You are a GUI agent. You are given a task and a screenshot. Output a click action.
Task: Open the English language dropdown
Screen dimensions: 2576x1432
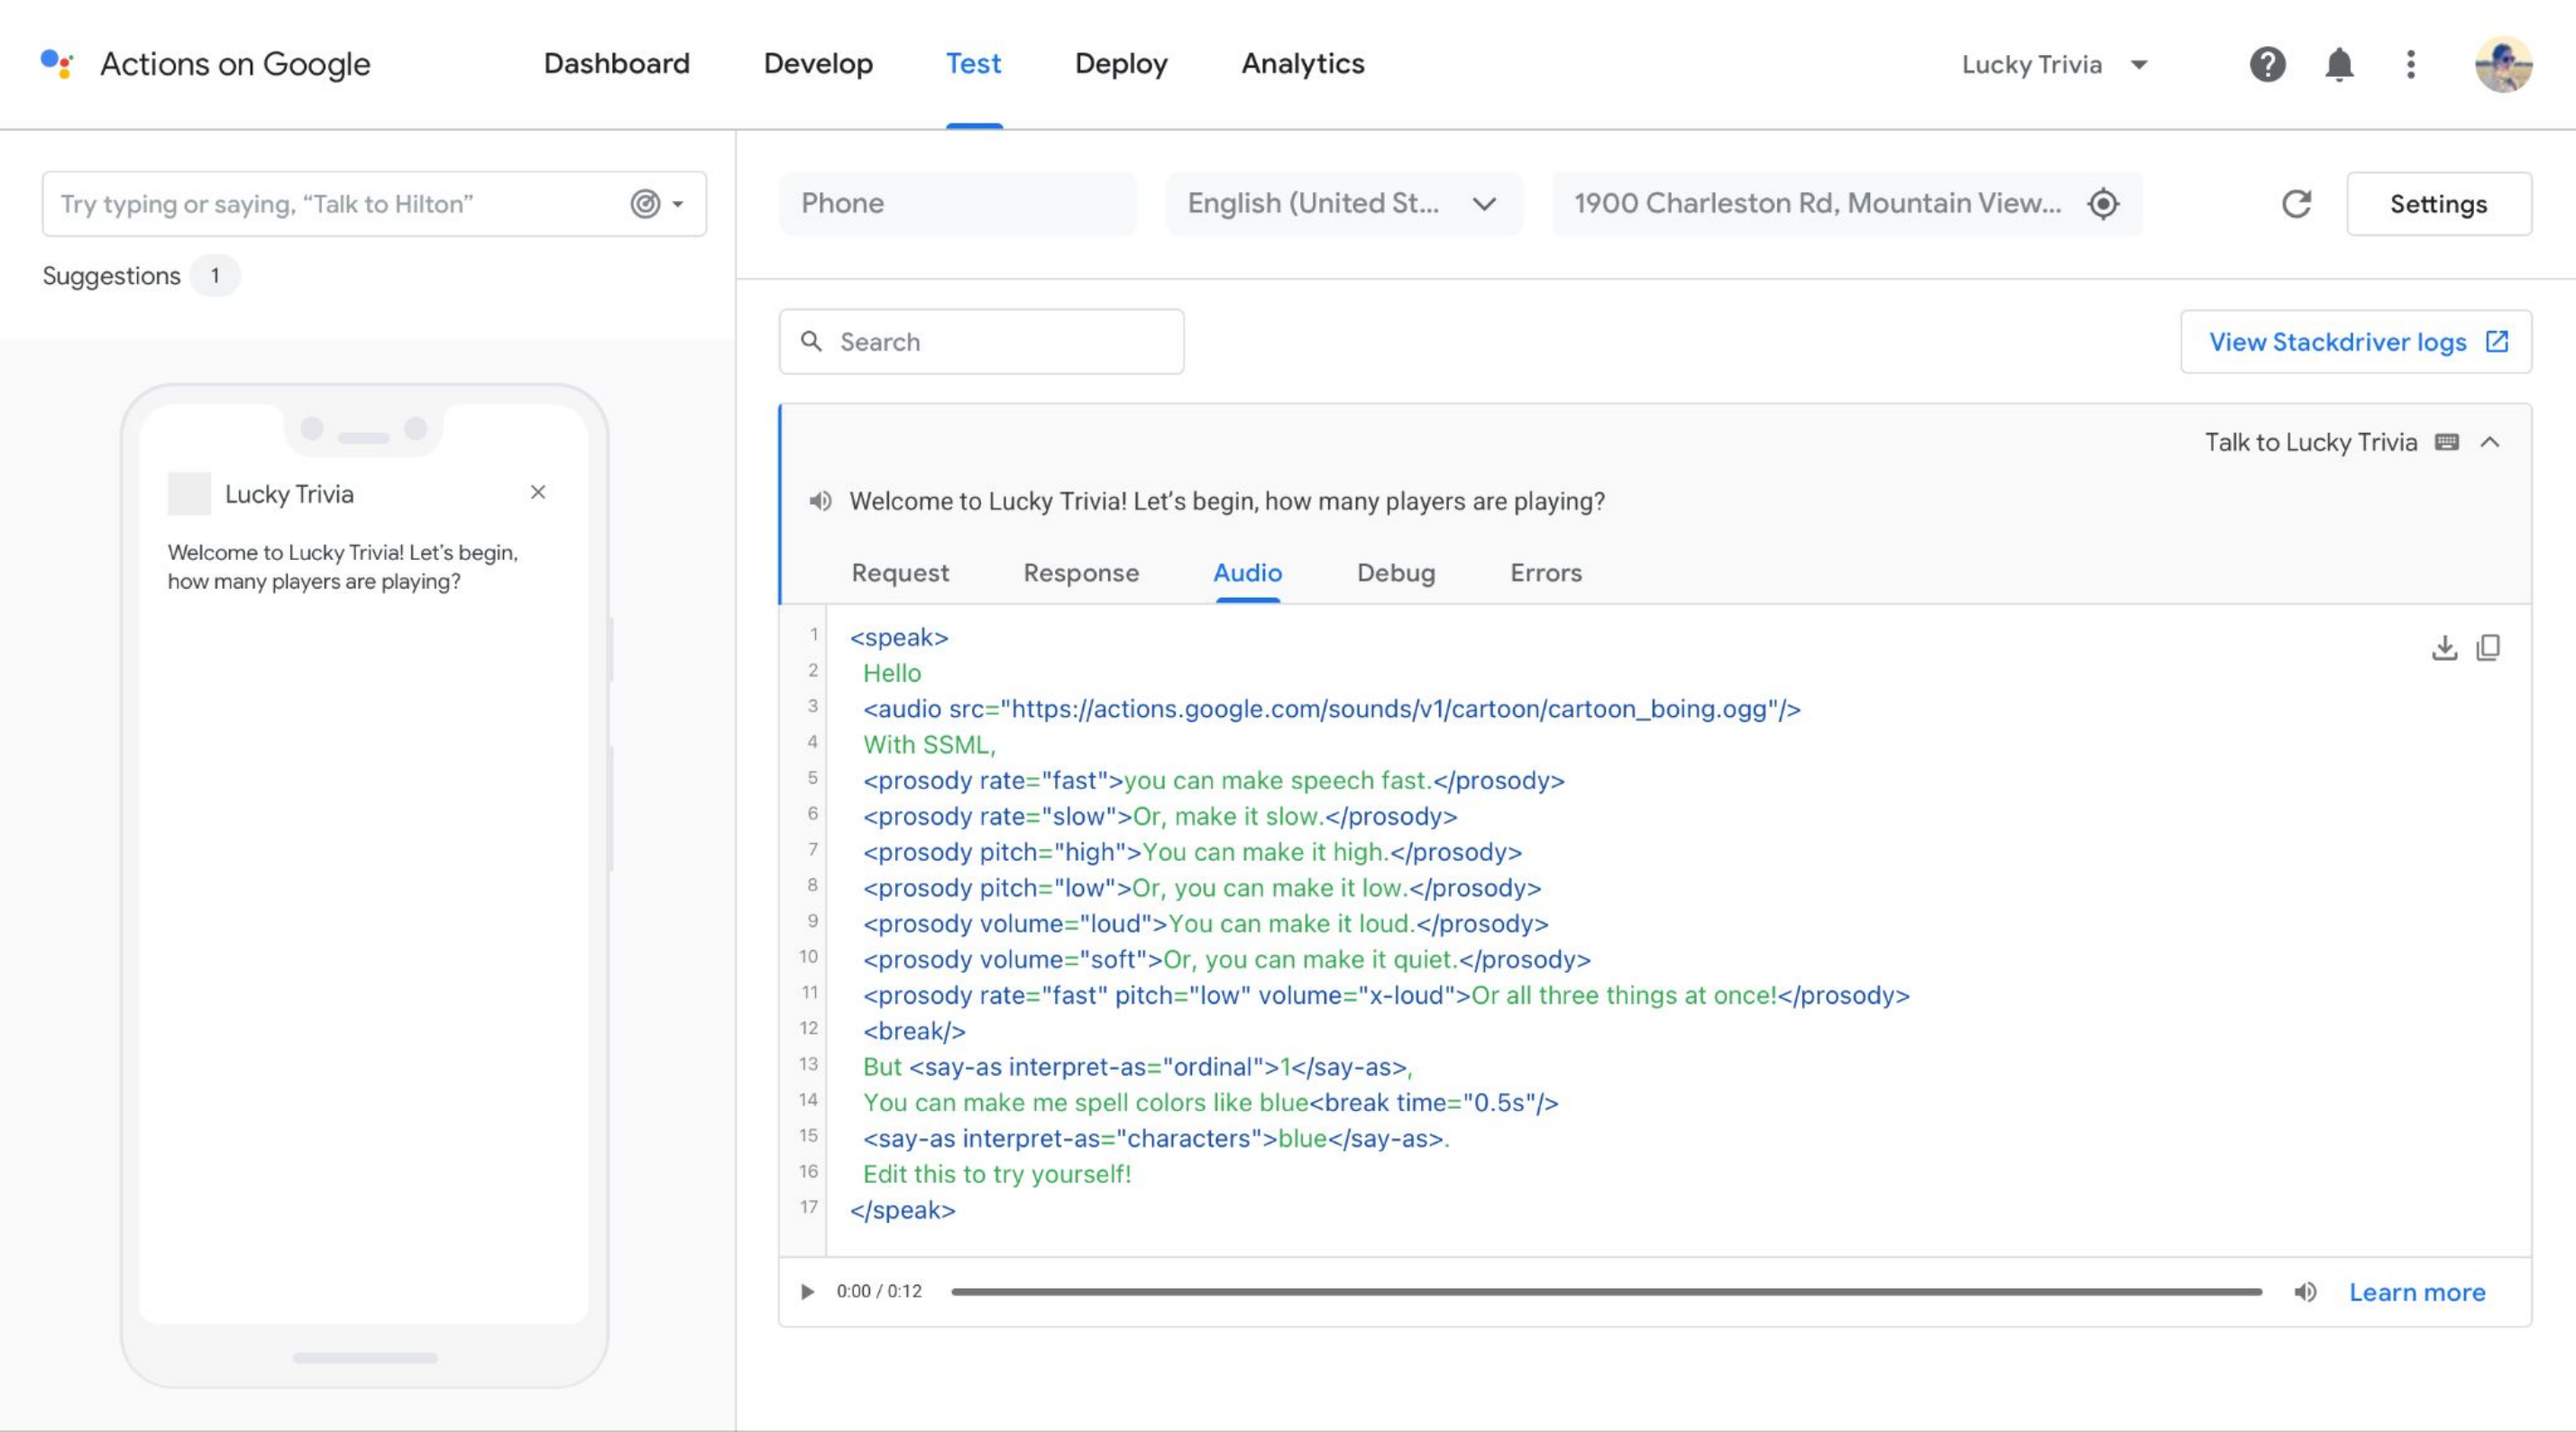[x=1344, y=203]
